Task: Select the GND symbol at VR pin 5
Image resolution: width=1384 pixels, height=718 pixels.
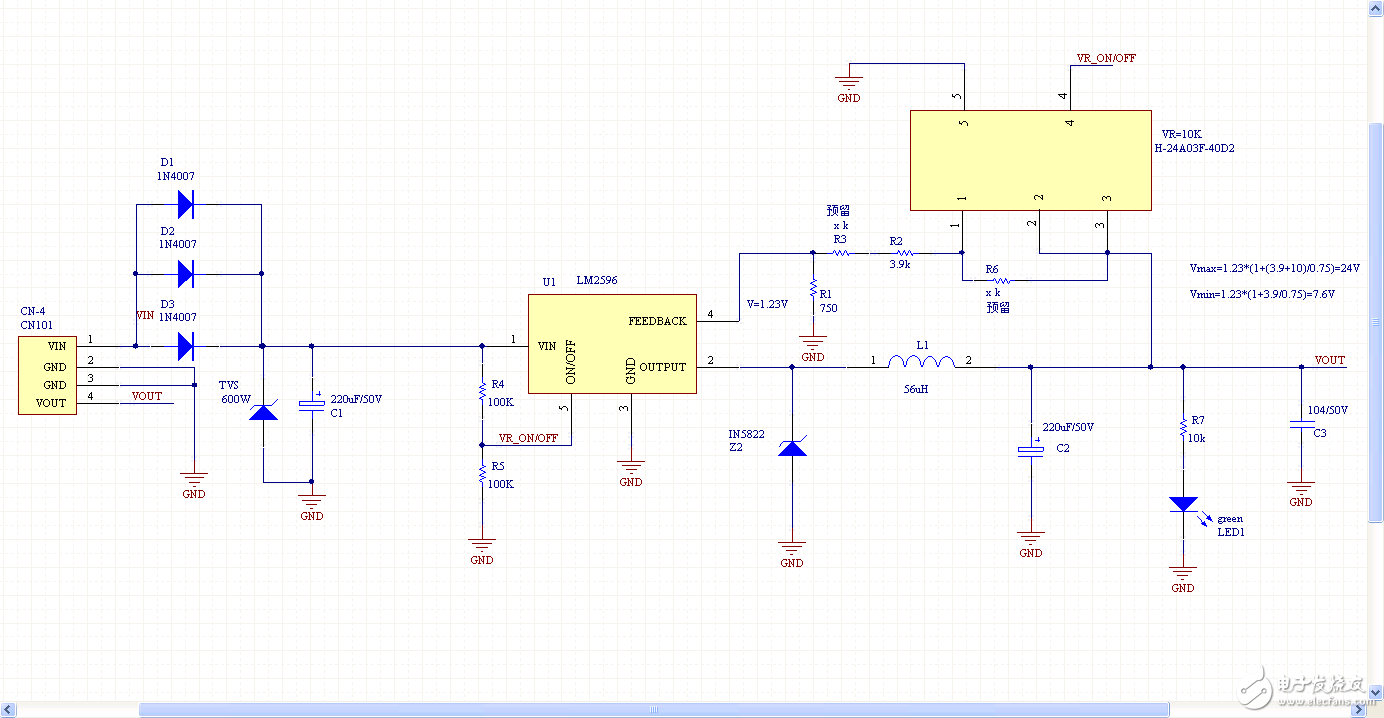Action: tap(848, 88)
